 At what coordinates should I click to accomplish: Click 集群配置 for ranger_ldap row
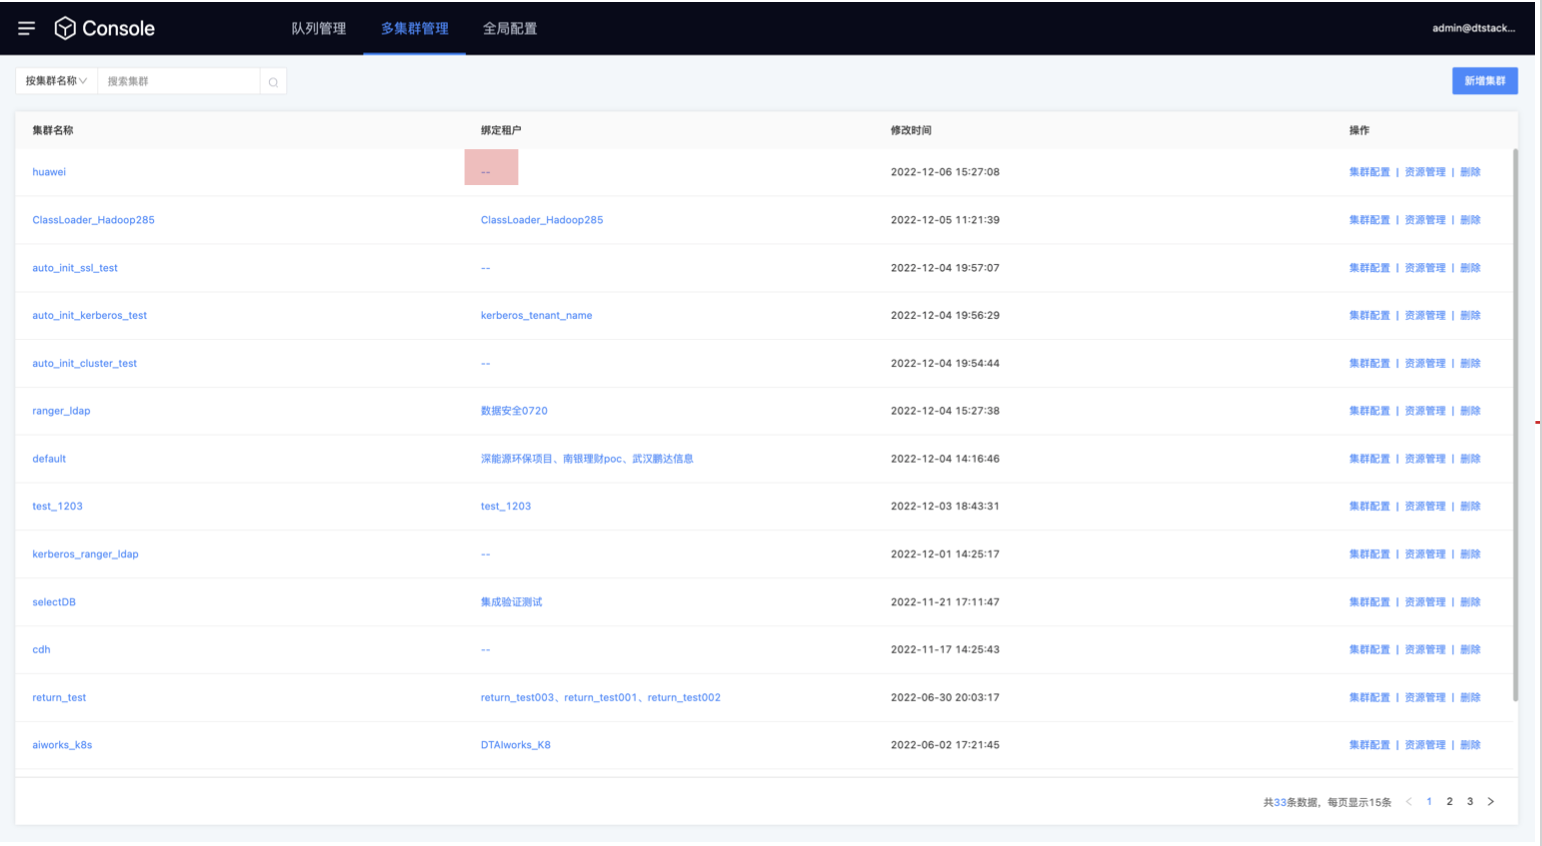[x=1369, y=411]
